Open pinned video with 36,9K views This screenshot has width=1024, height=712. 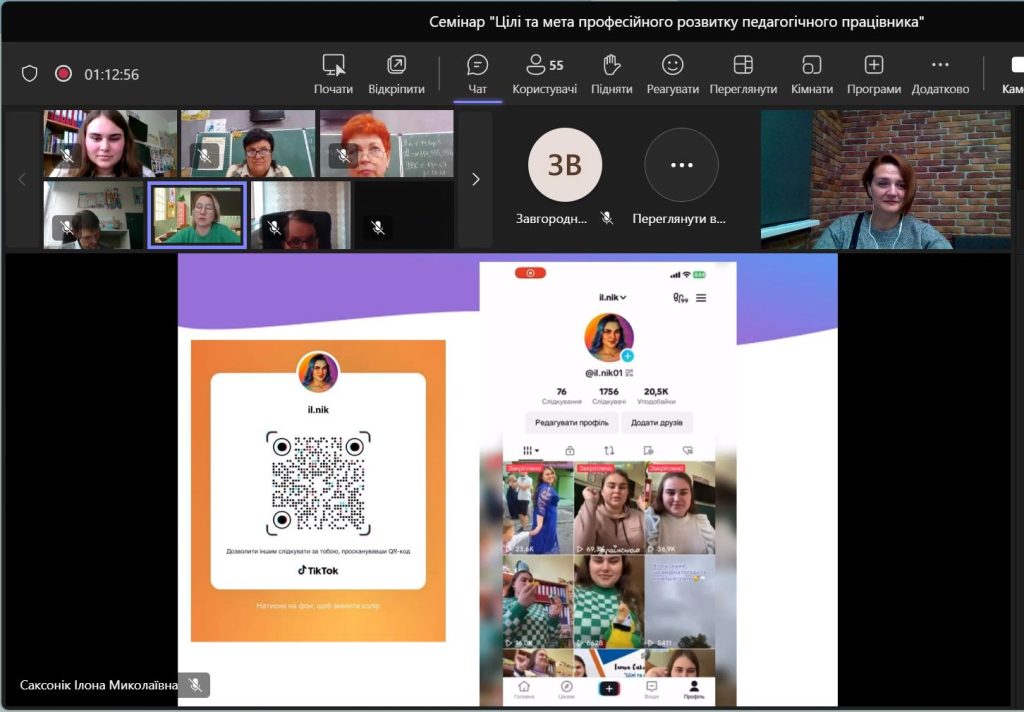tap(680, 508)
